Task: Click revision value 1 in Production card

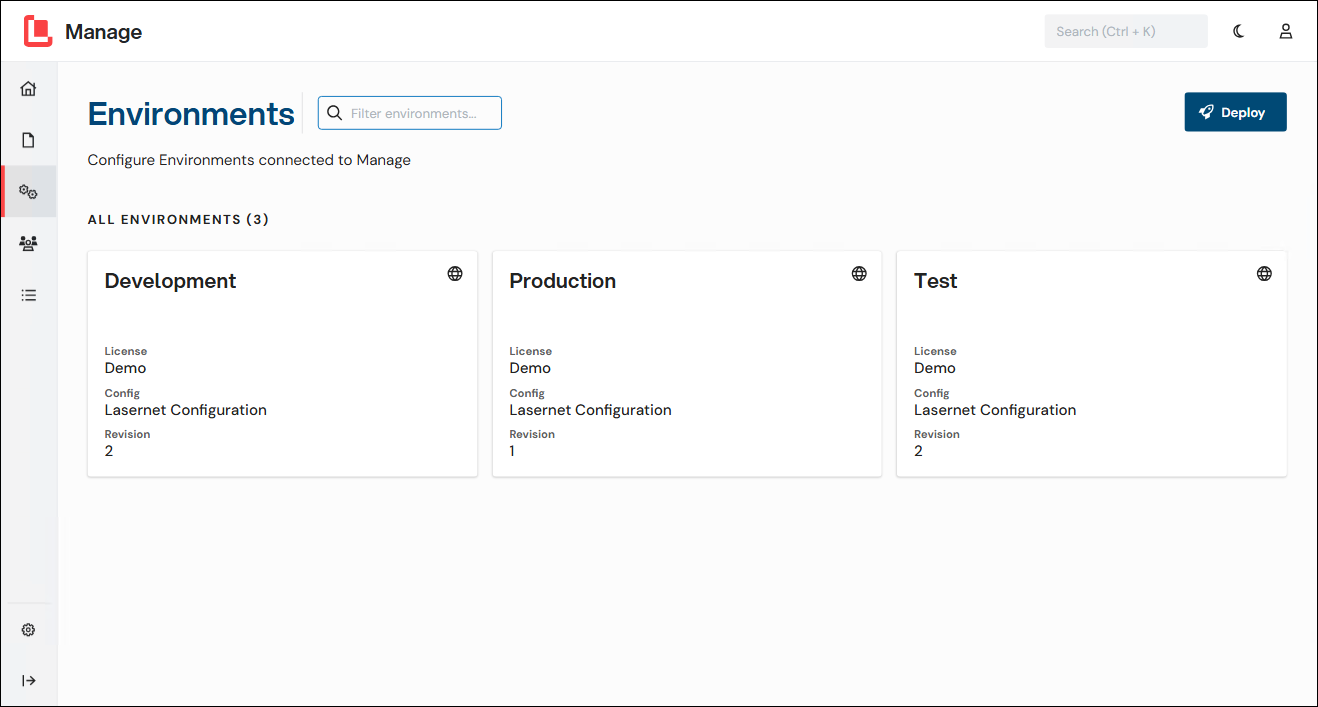Action: pyautogui.click(x=512, y=451)
